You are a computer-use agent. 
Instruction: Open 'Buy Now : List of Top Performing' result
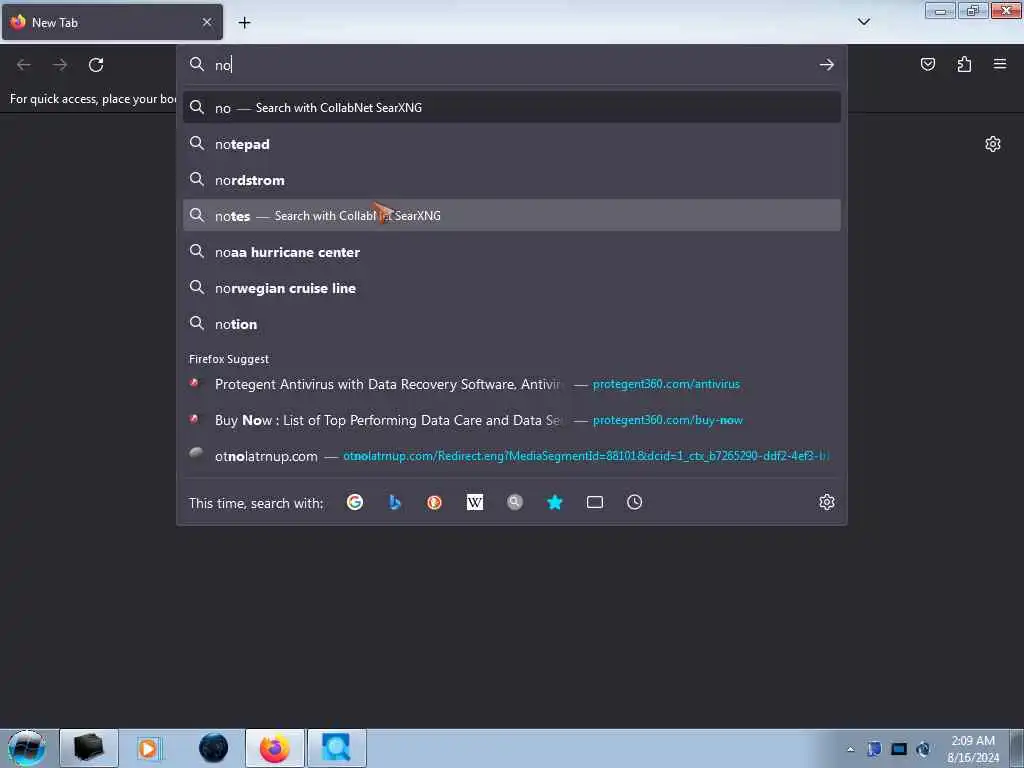[511, 420]
